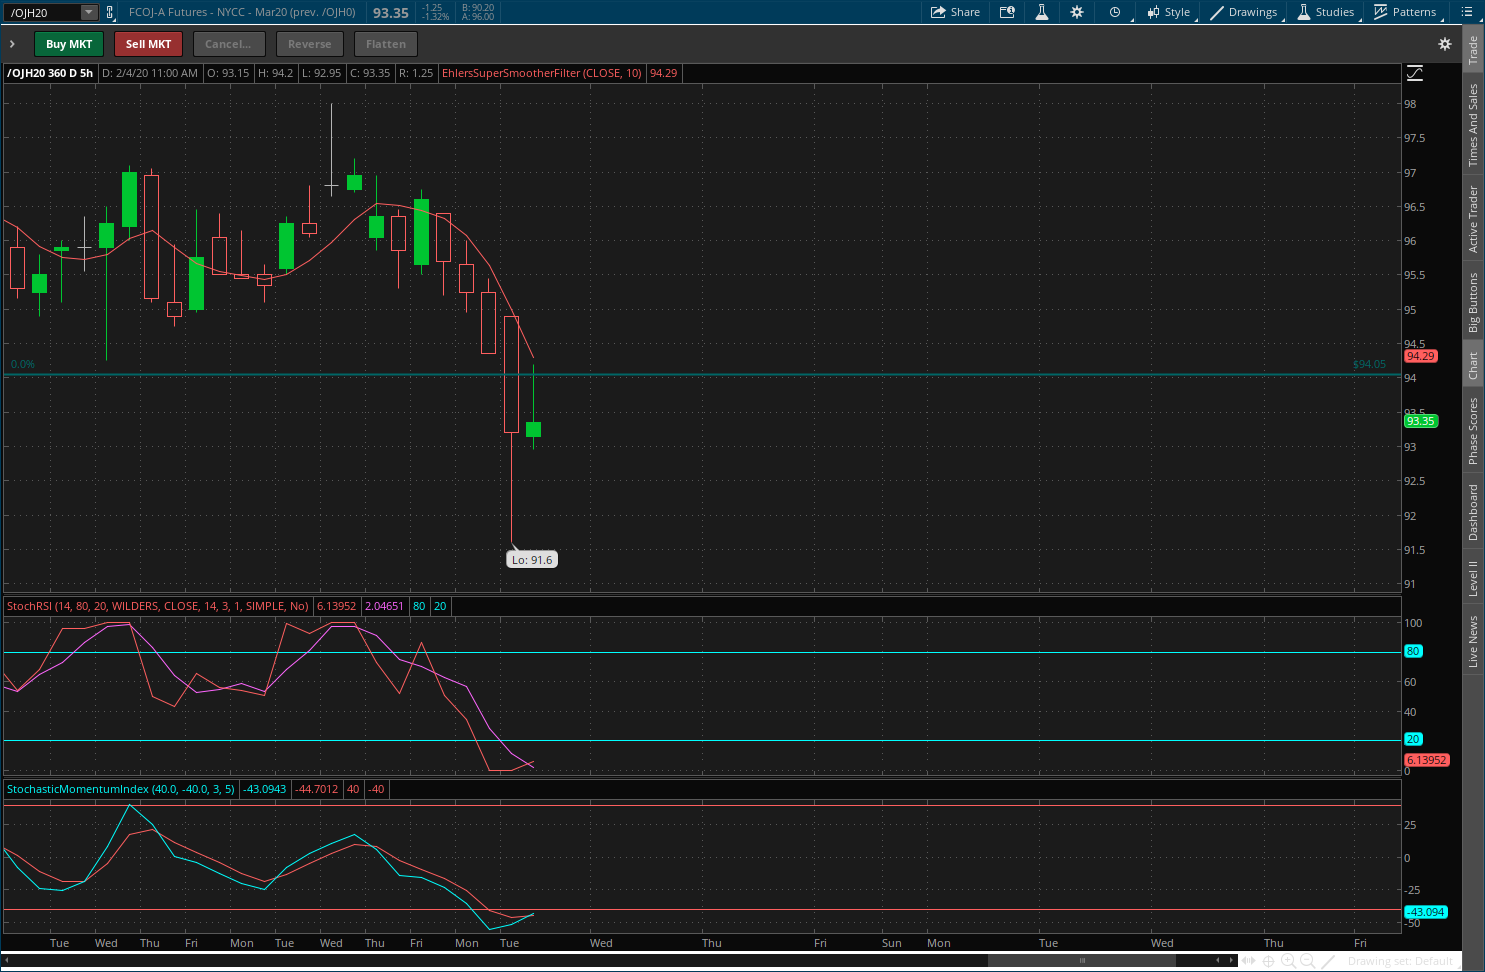The image size is (1485, 972).
Task: Open the flask quick-study icon
Action: [x=1041, y=12]
